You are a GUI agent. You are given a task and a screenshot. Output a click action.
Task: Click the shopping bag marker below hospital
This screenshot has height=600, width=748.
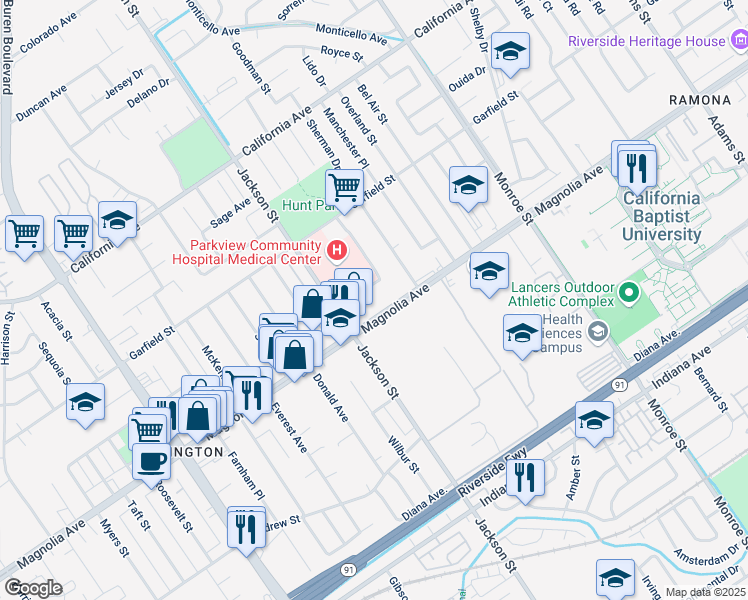[312, 305]
